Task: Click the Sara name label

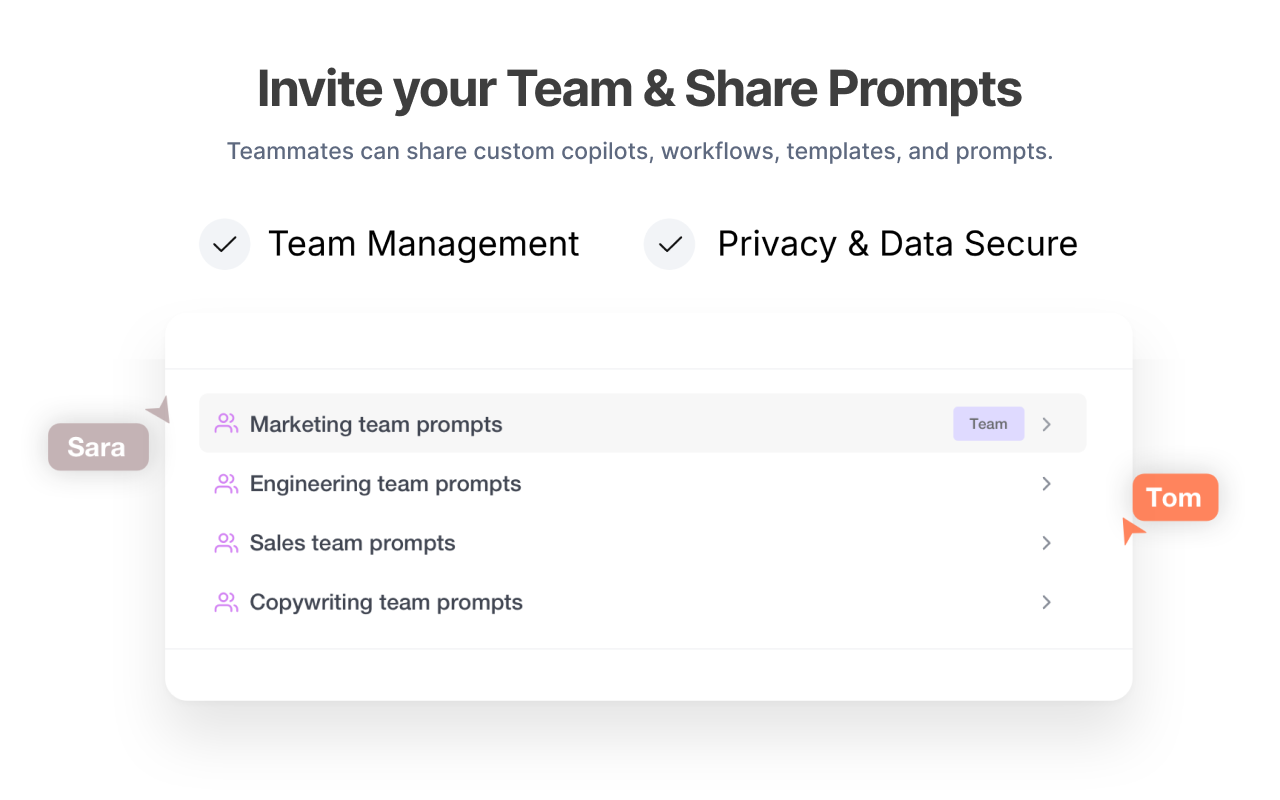Action: coord(98,447)
